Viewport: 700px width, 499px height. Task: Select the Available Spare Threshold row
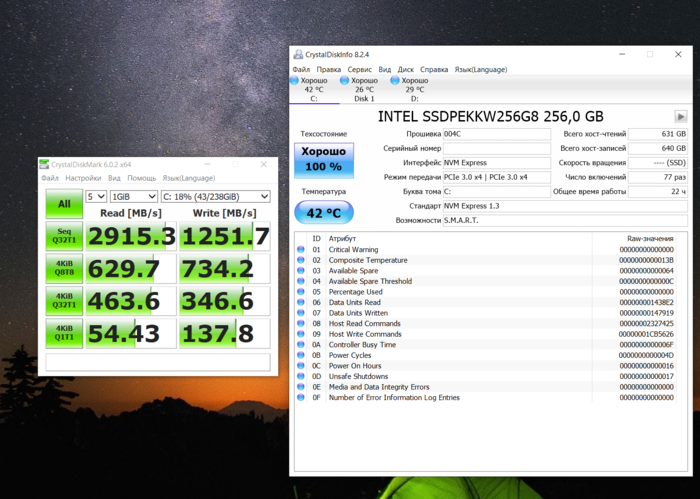click(485, 281)
